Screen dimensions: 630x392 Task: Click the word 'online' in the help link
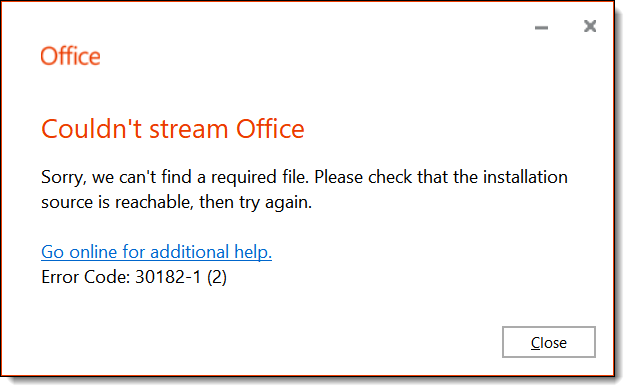93,252
